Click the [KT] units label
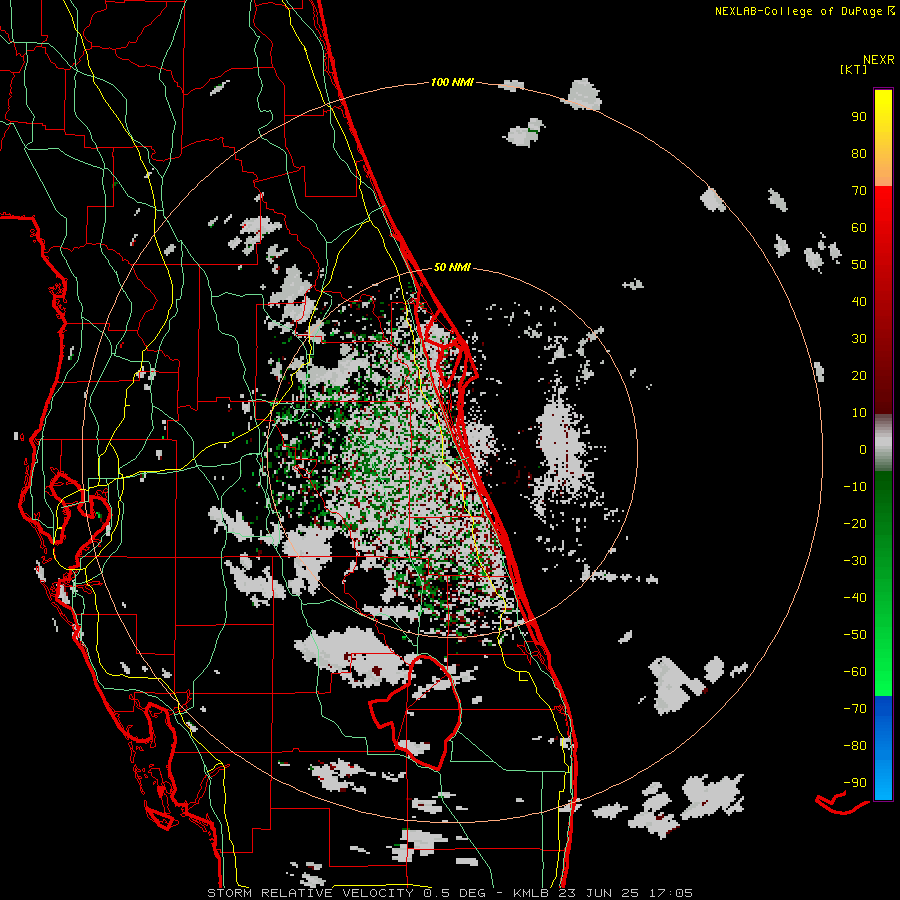900x900 pixels. point(853,69)
